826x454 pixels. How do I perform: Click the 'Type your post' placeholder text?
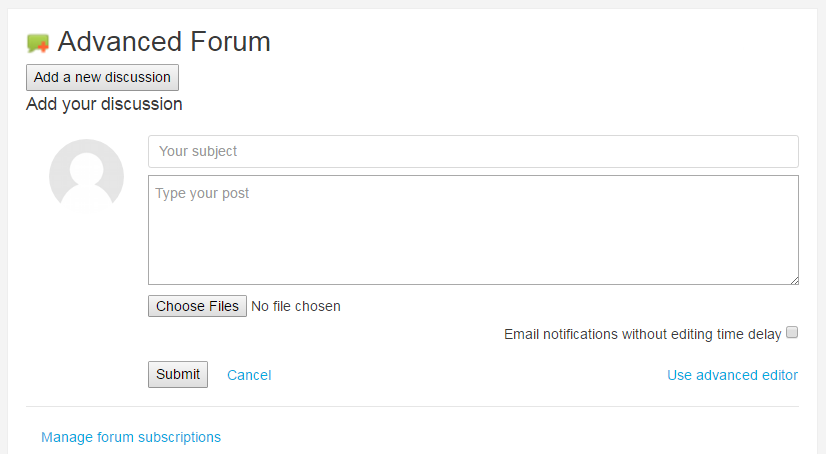pos(202,193)
